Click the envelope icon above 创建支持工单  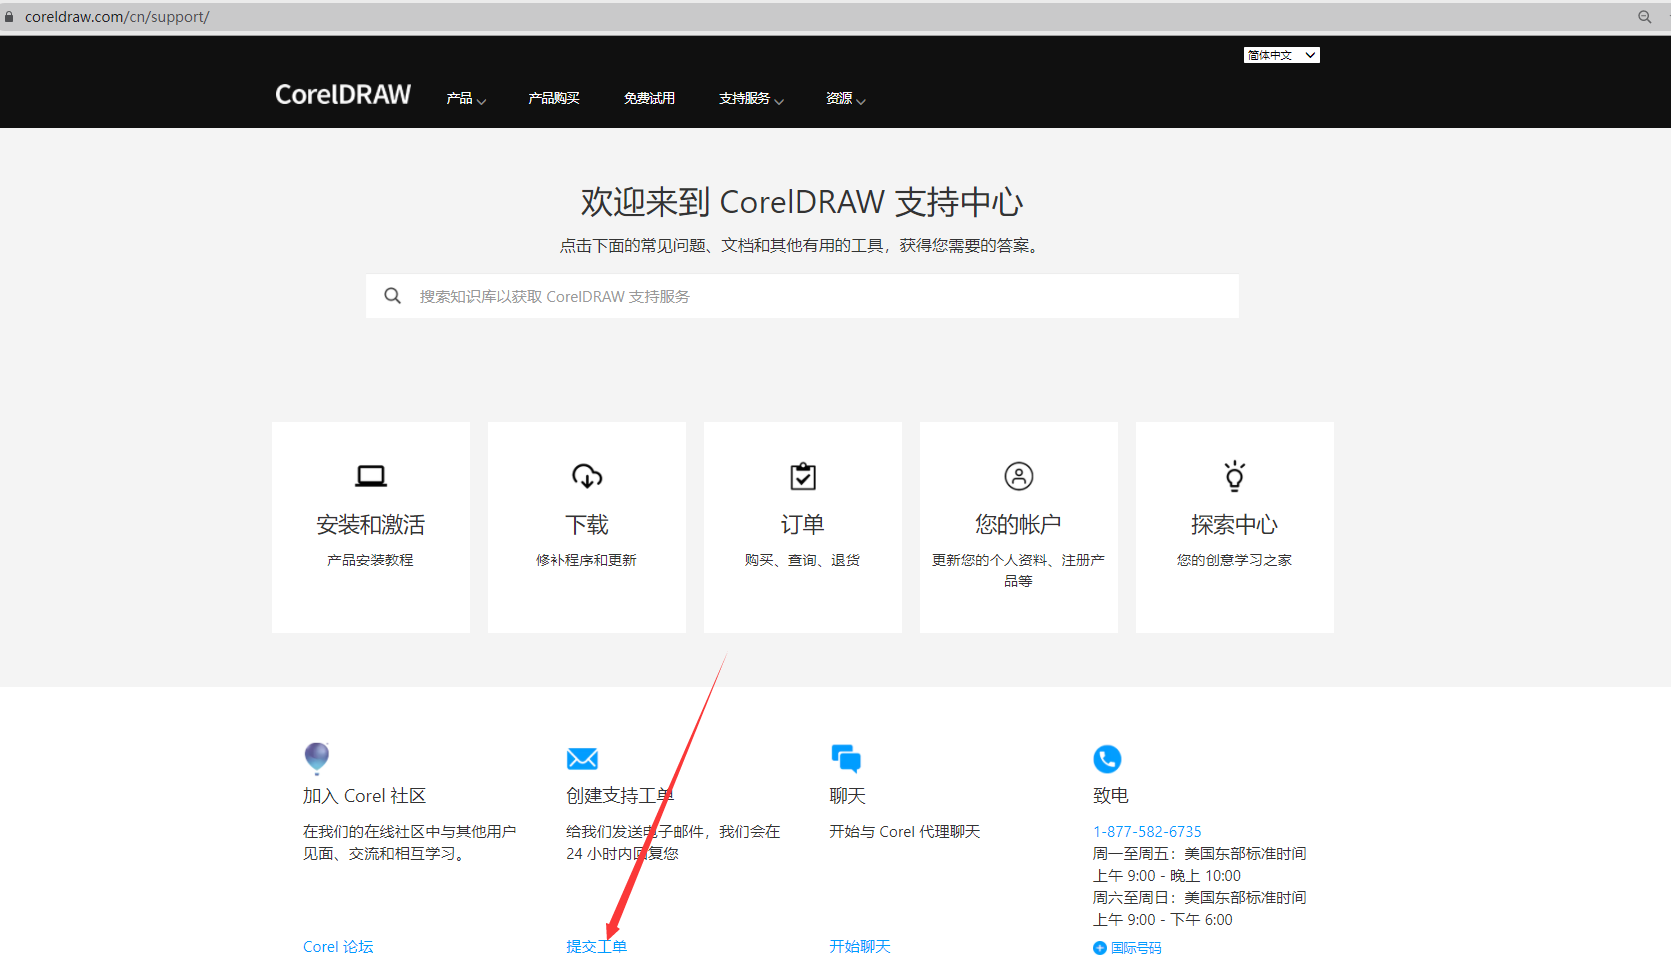(x=582, y=759)
